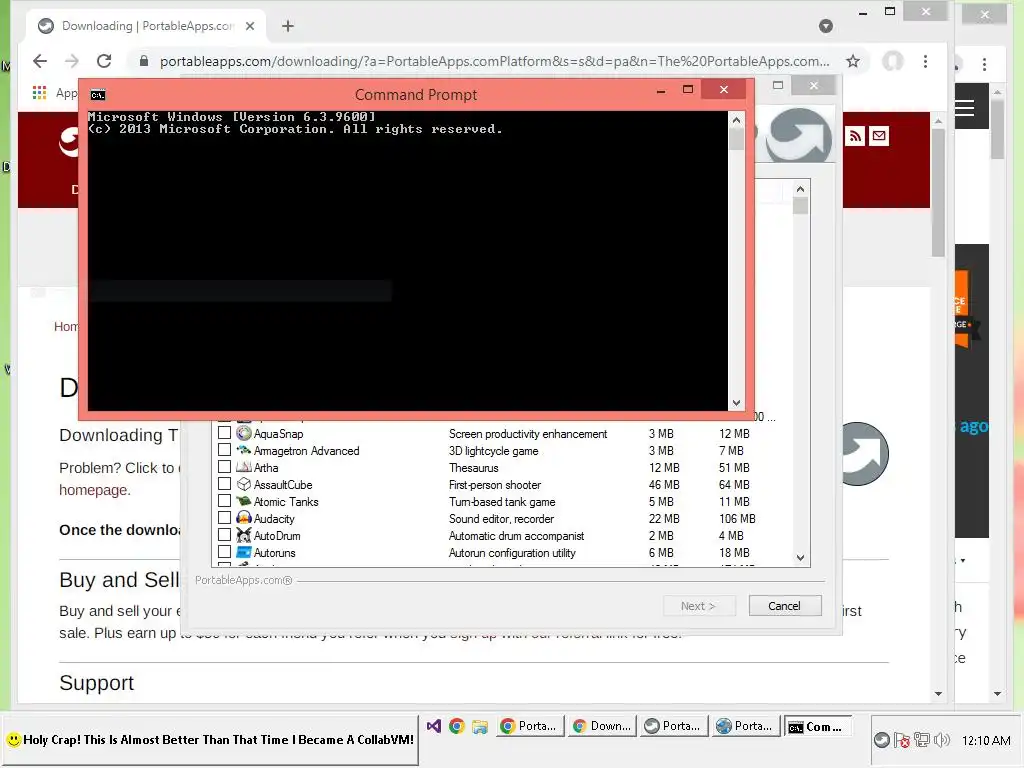
Task: Click the forward navigation arrow
Action: [x=72, y=61]
